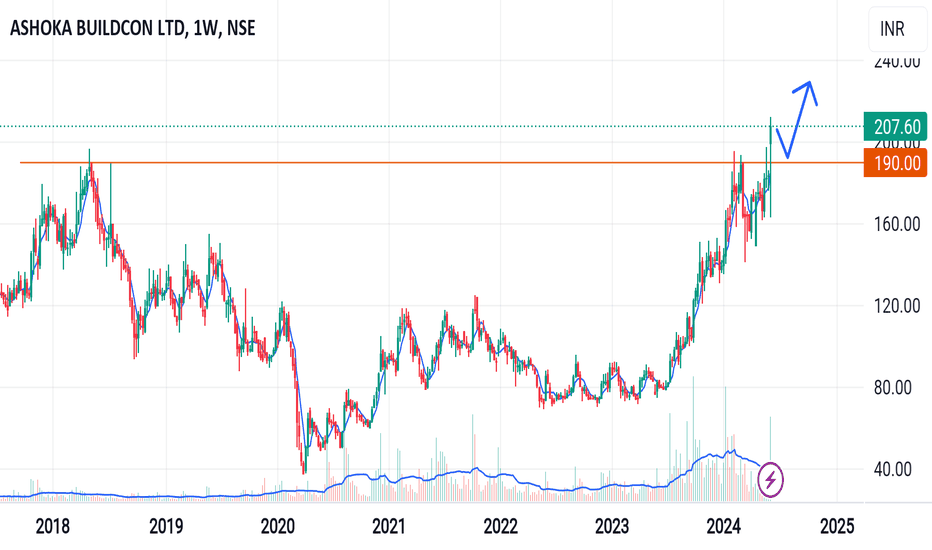Click the purple lightning bolt icon

[x=770, y=479]
